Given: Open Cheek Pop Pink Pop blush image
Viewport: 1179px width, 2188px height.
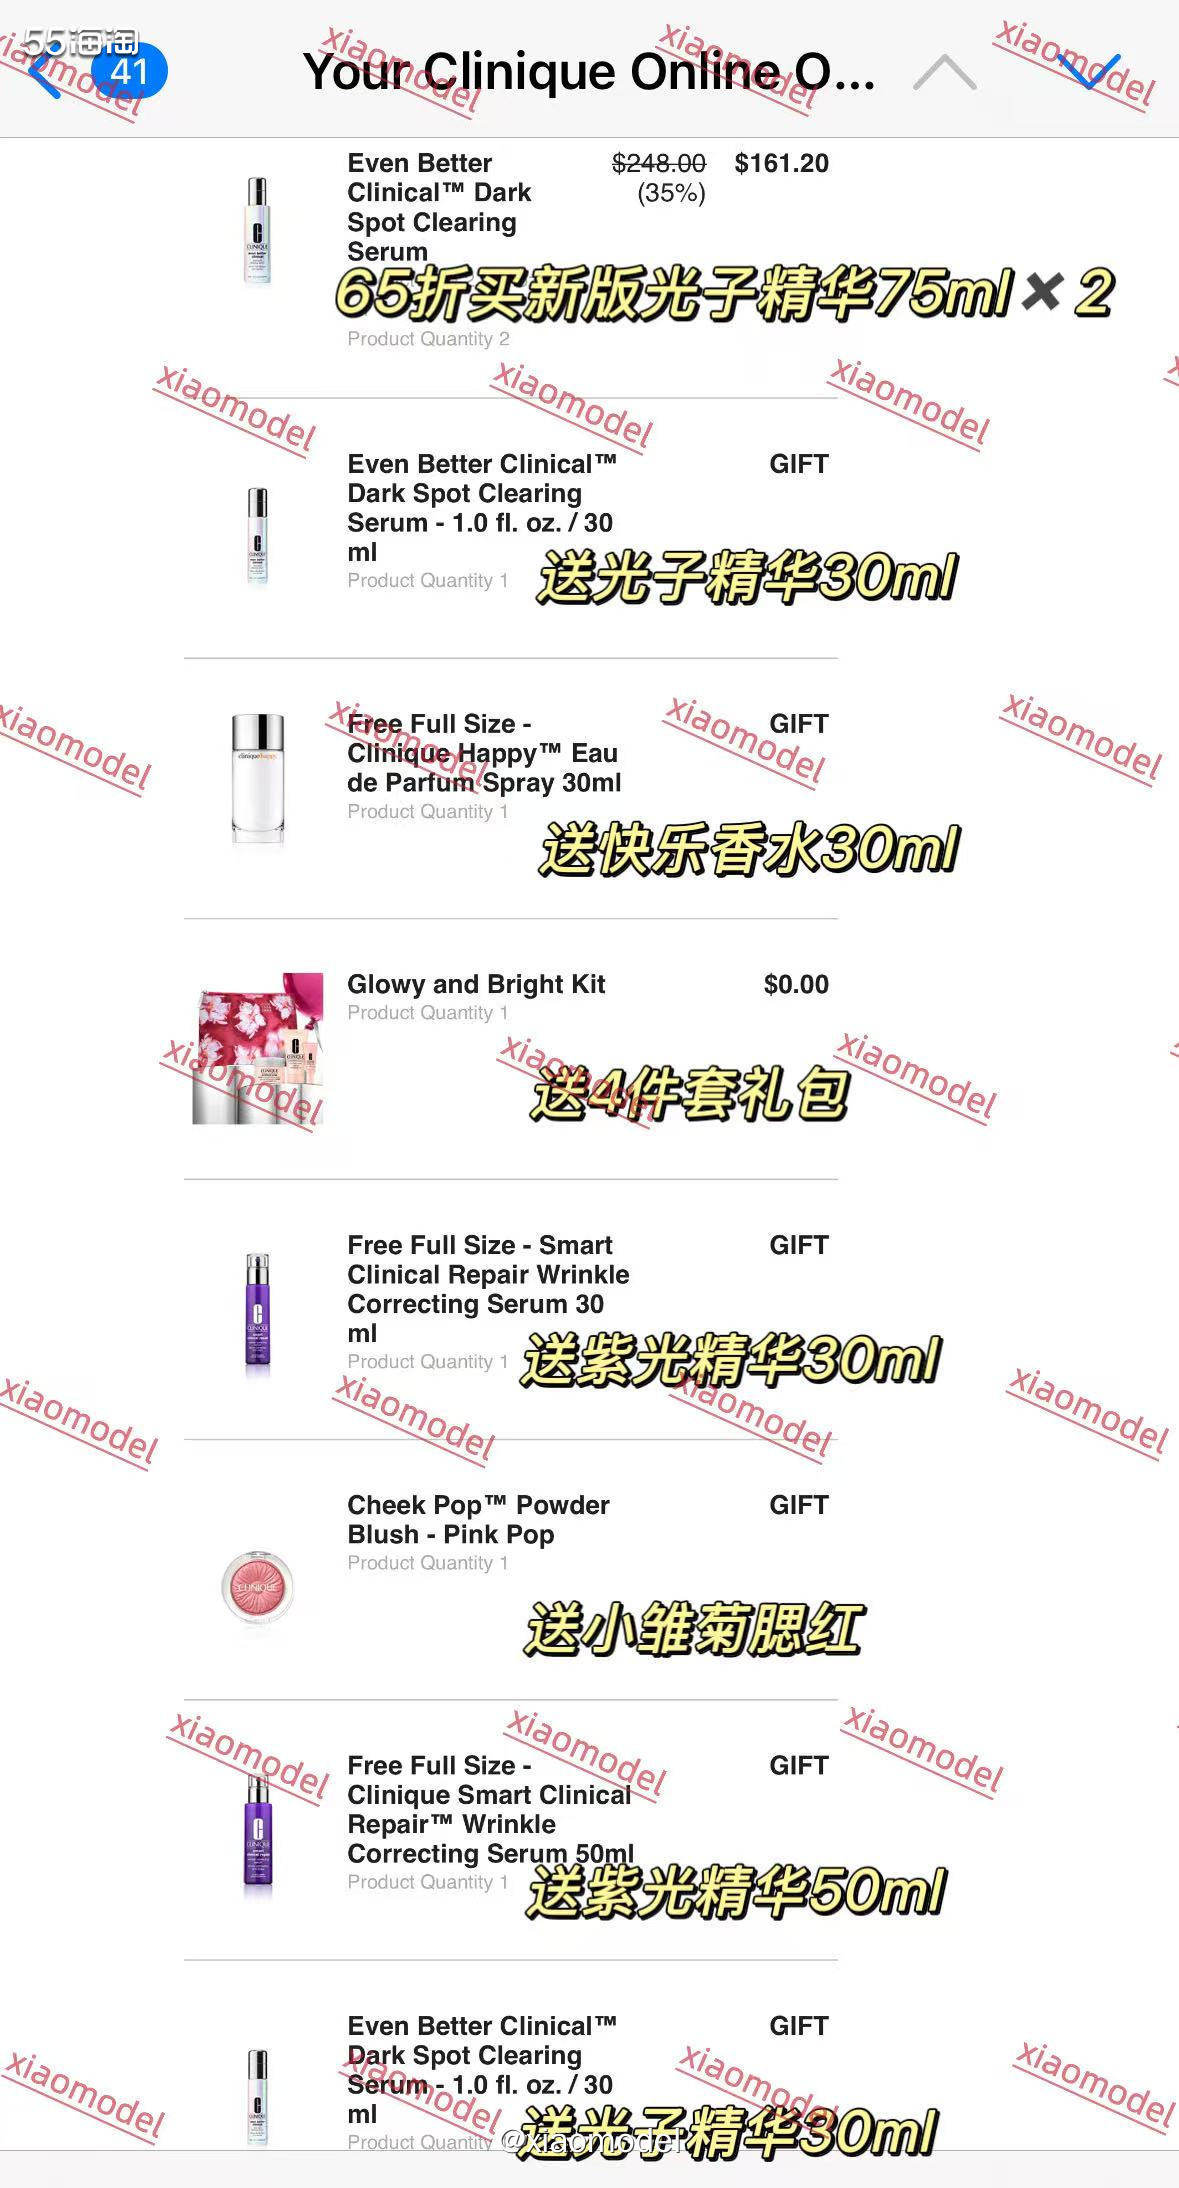Looking at the screenshot, I should pyautogui.click(x=257, y=1586).
